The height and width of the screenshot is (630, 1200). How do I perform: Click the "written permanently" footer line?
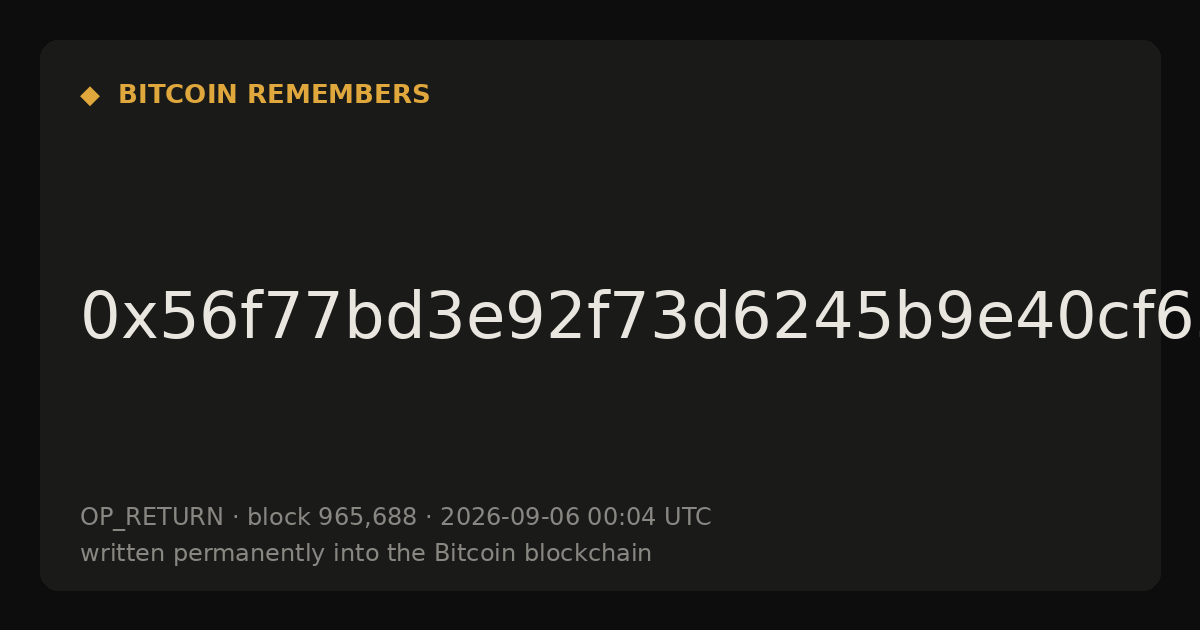366,554
